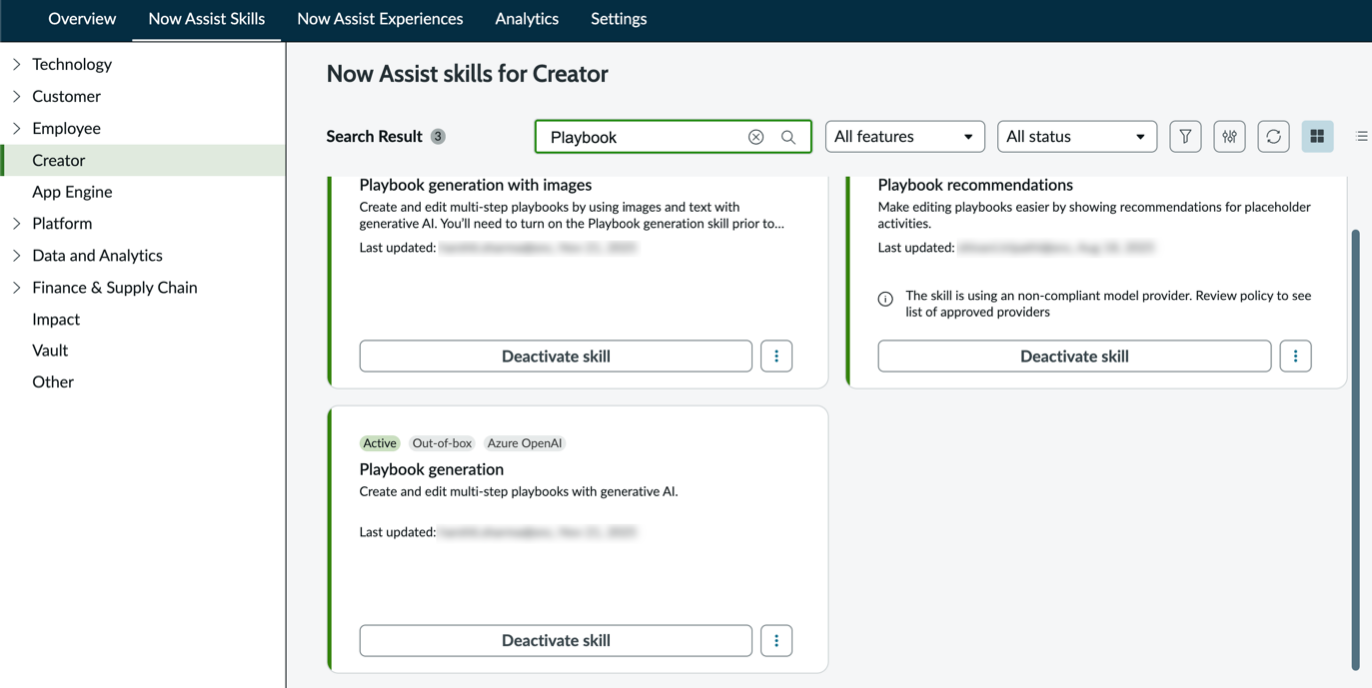
Task: Refresh the skills list
Action: (x=1273, y=137)
